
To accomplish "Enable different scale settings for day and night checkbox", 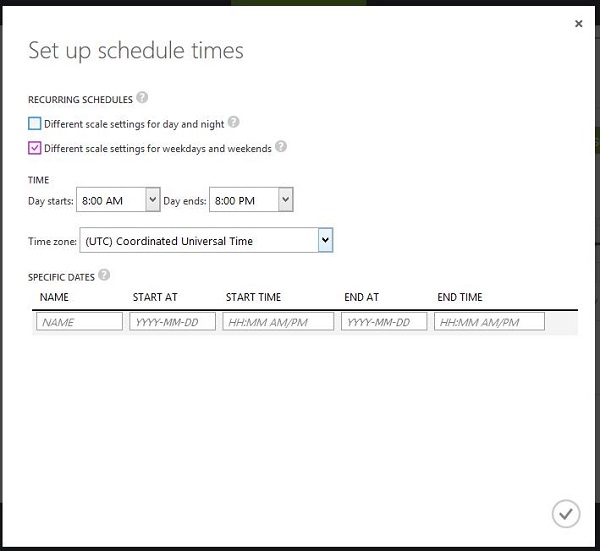I will [x=35, y=123].
